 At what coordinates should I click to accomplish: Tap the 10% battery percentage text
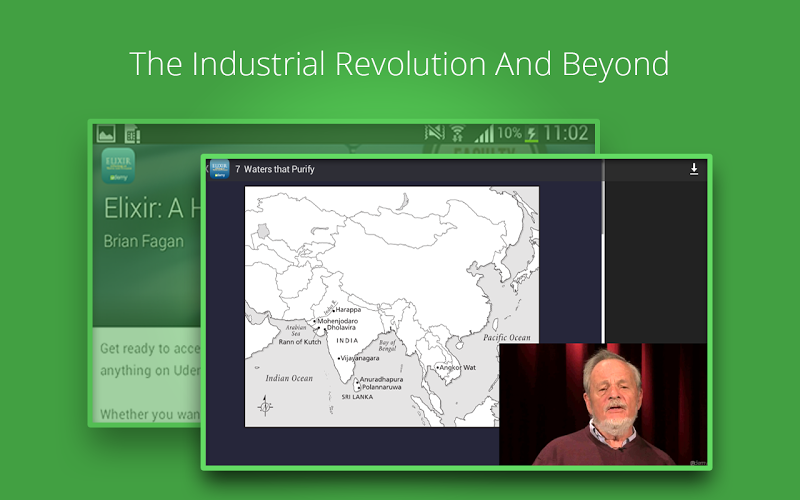point(509,133)
